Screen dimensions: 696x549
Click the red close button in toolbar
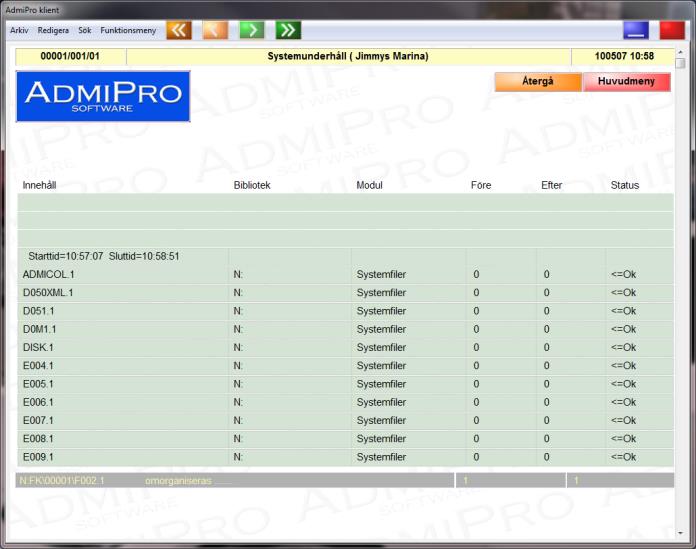(x=672, y=30)
